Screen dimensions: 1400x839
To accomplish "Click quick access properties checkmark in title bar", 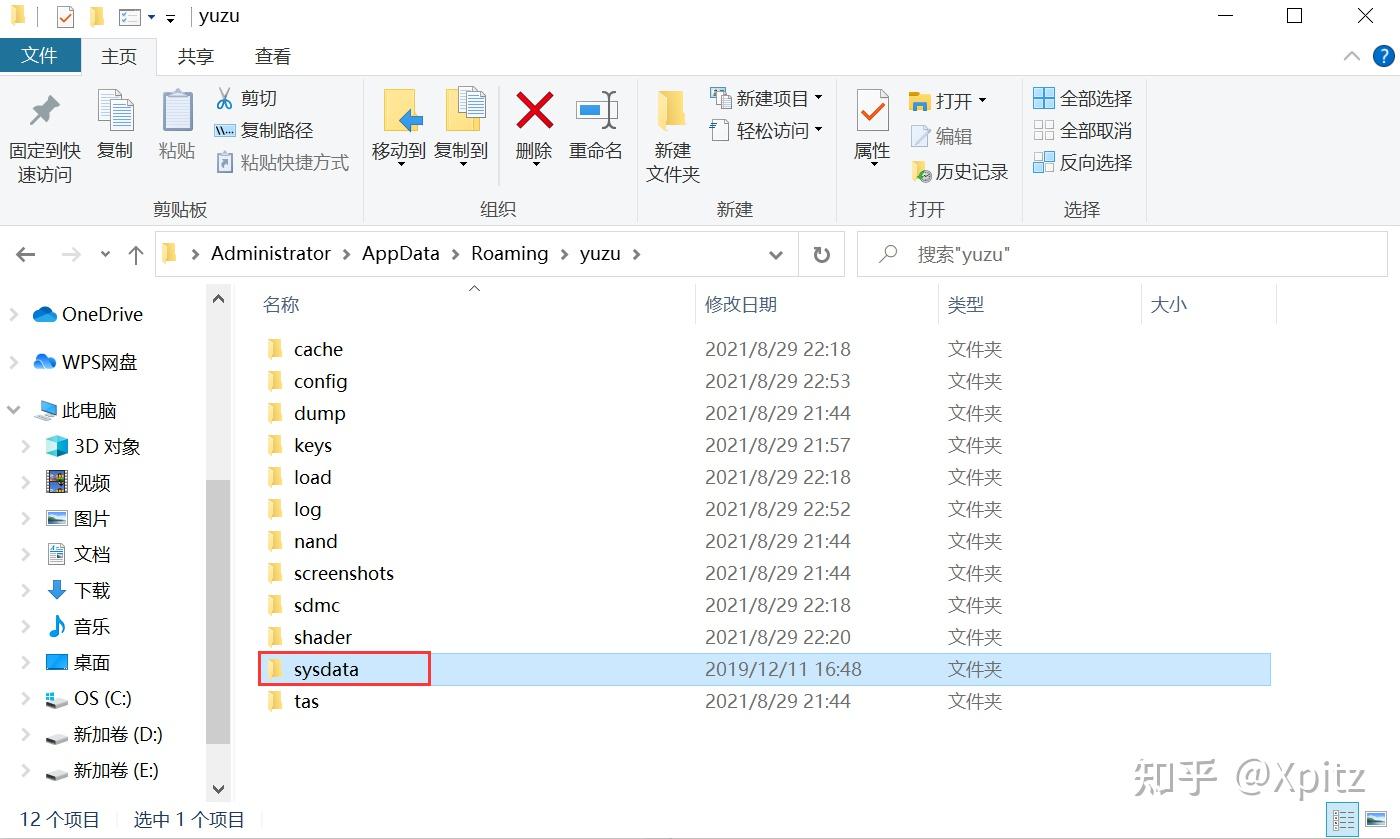I will tap(66, 17).
